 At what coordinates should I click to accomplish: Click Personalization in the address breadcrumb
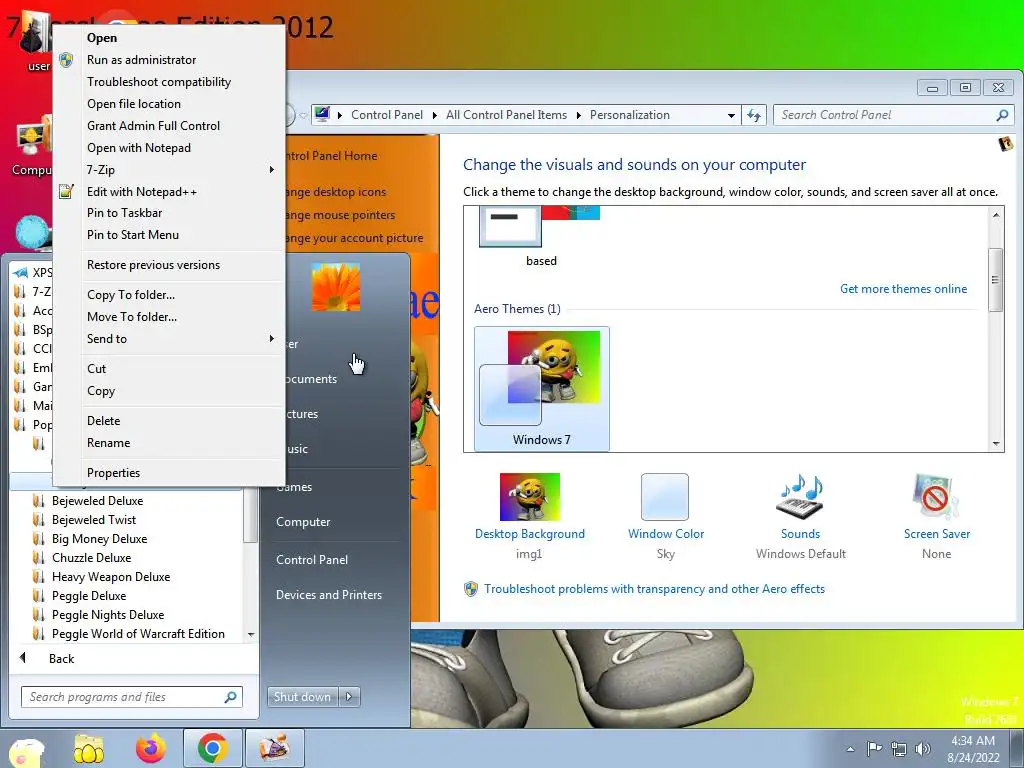[x=630, y=115]
